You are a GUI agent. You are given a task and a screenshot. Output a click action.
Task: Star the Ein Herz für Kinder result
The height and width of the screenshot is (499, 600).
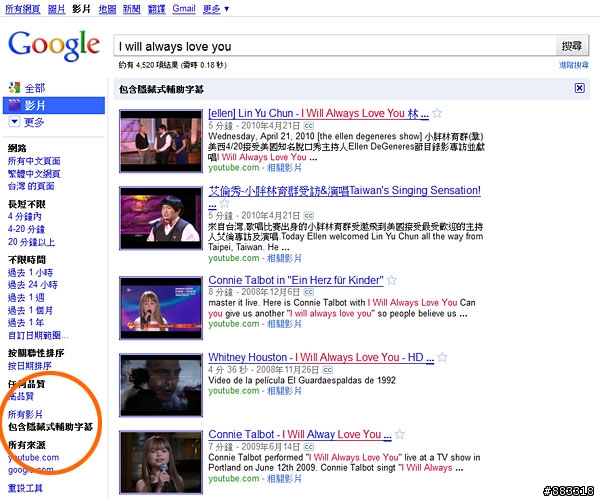point(391,280)
